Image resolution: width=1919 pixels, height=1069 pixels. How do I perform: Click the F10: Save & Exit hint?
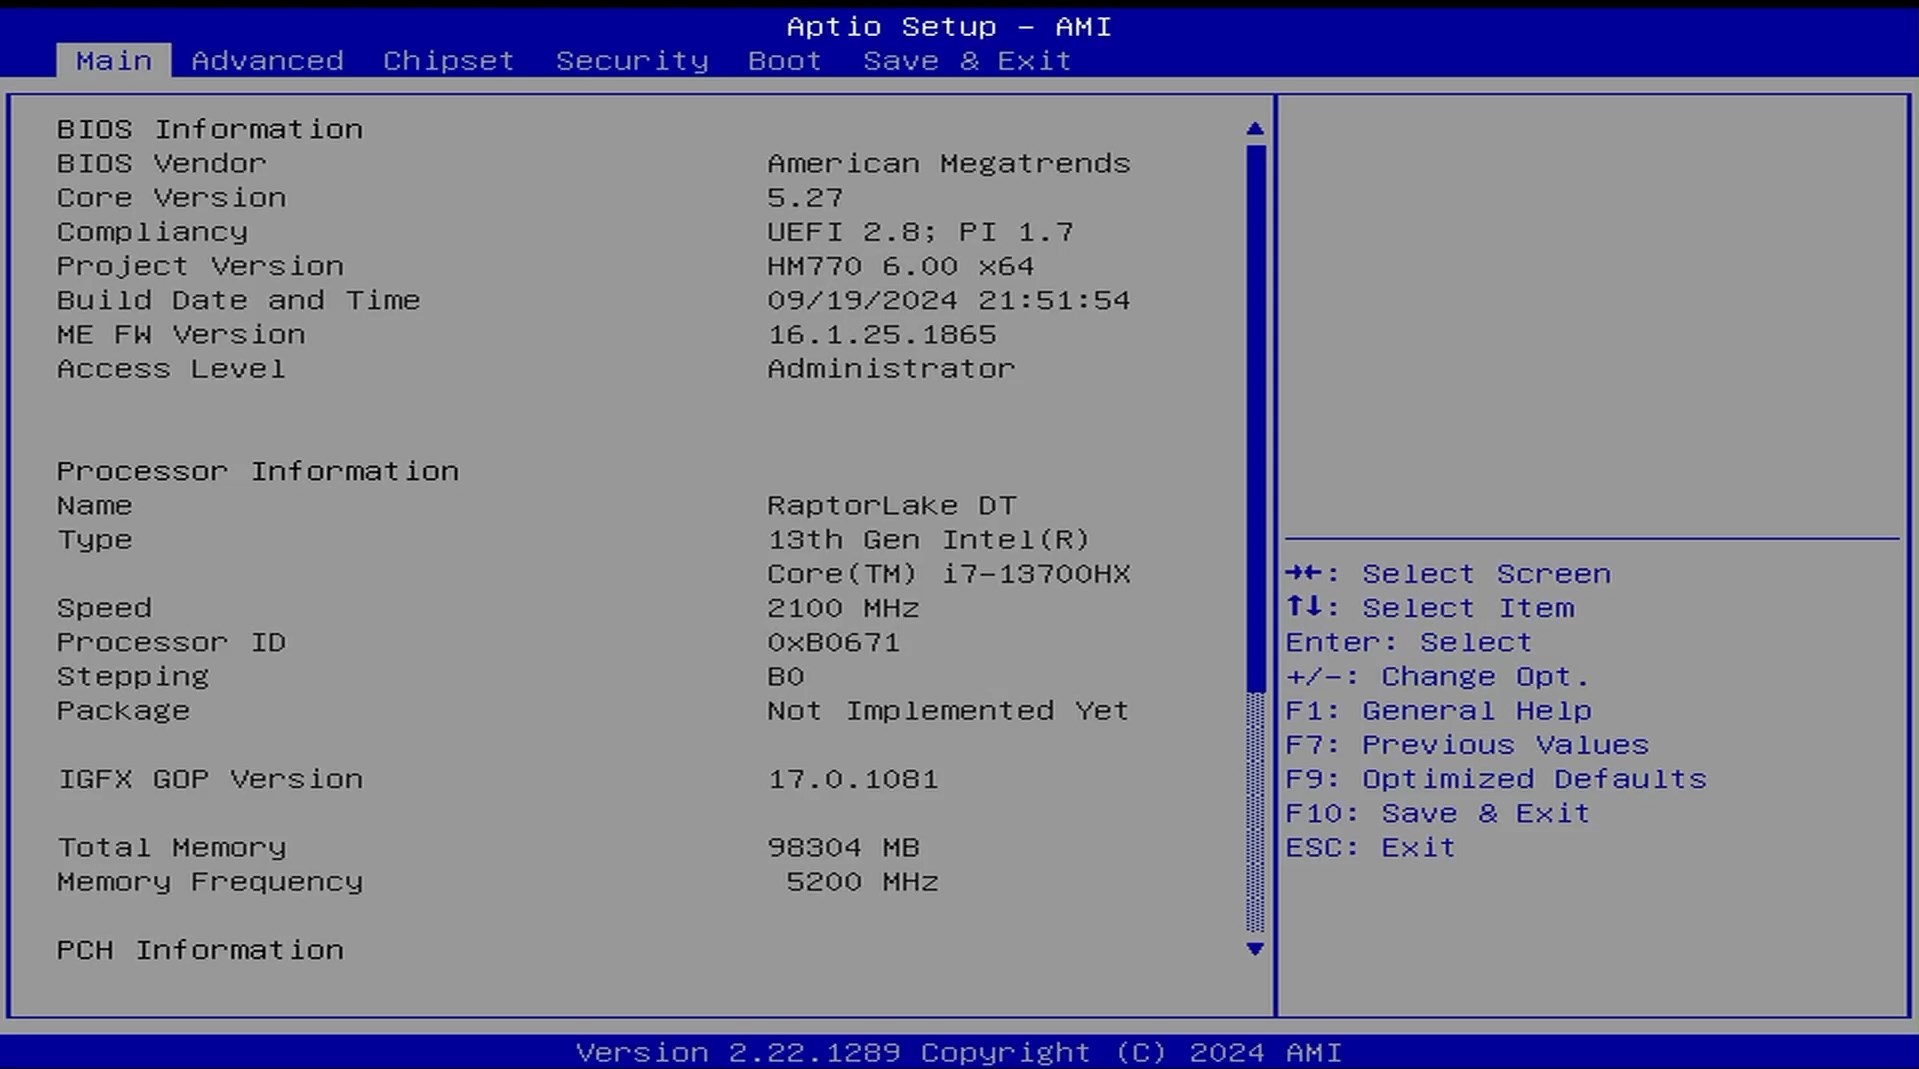coord(1437,813)
